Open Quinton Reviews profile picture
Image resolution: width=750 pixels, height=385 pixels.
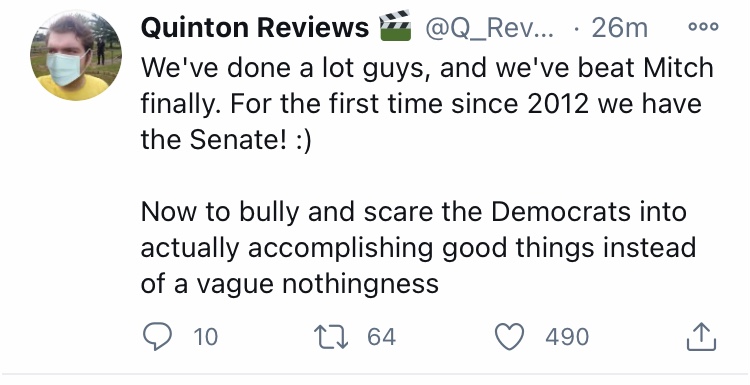click(x=76, y=55)
